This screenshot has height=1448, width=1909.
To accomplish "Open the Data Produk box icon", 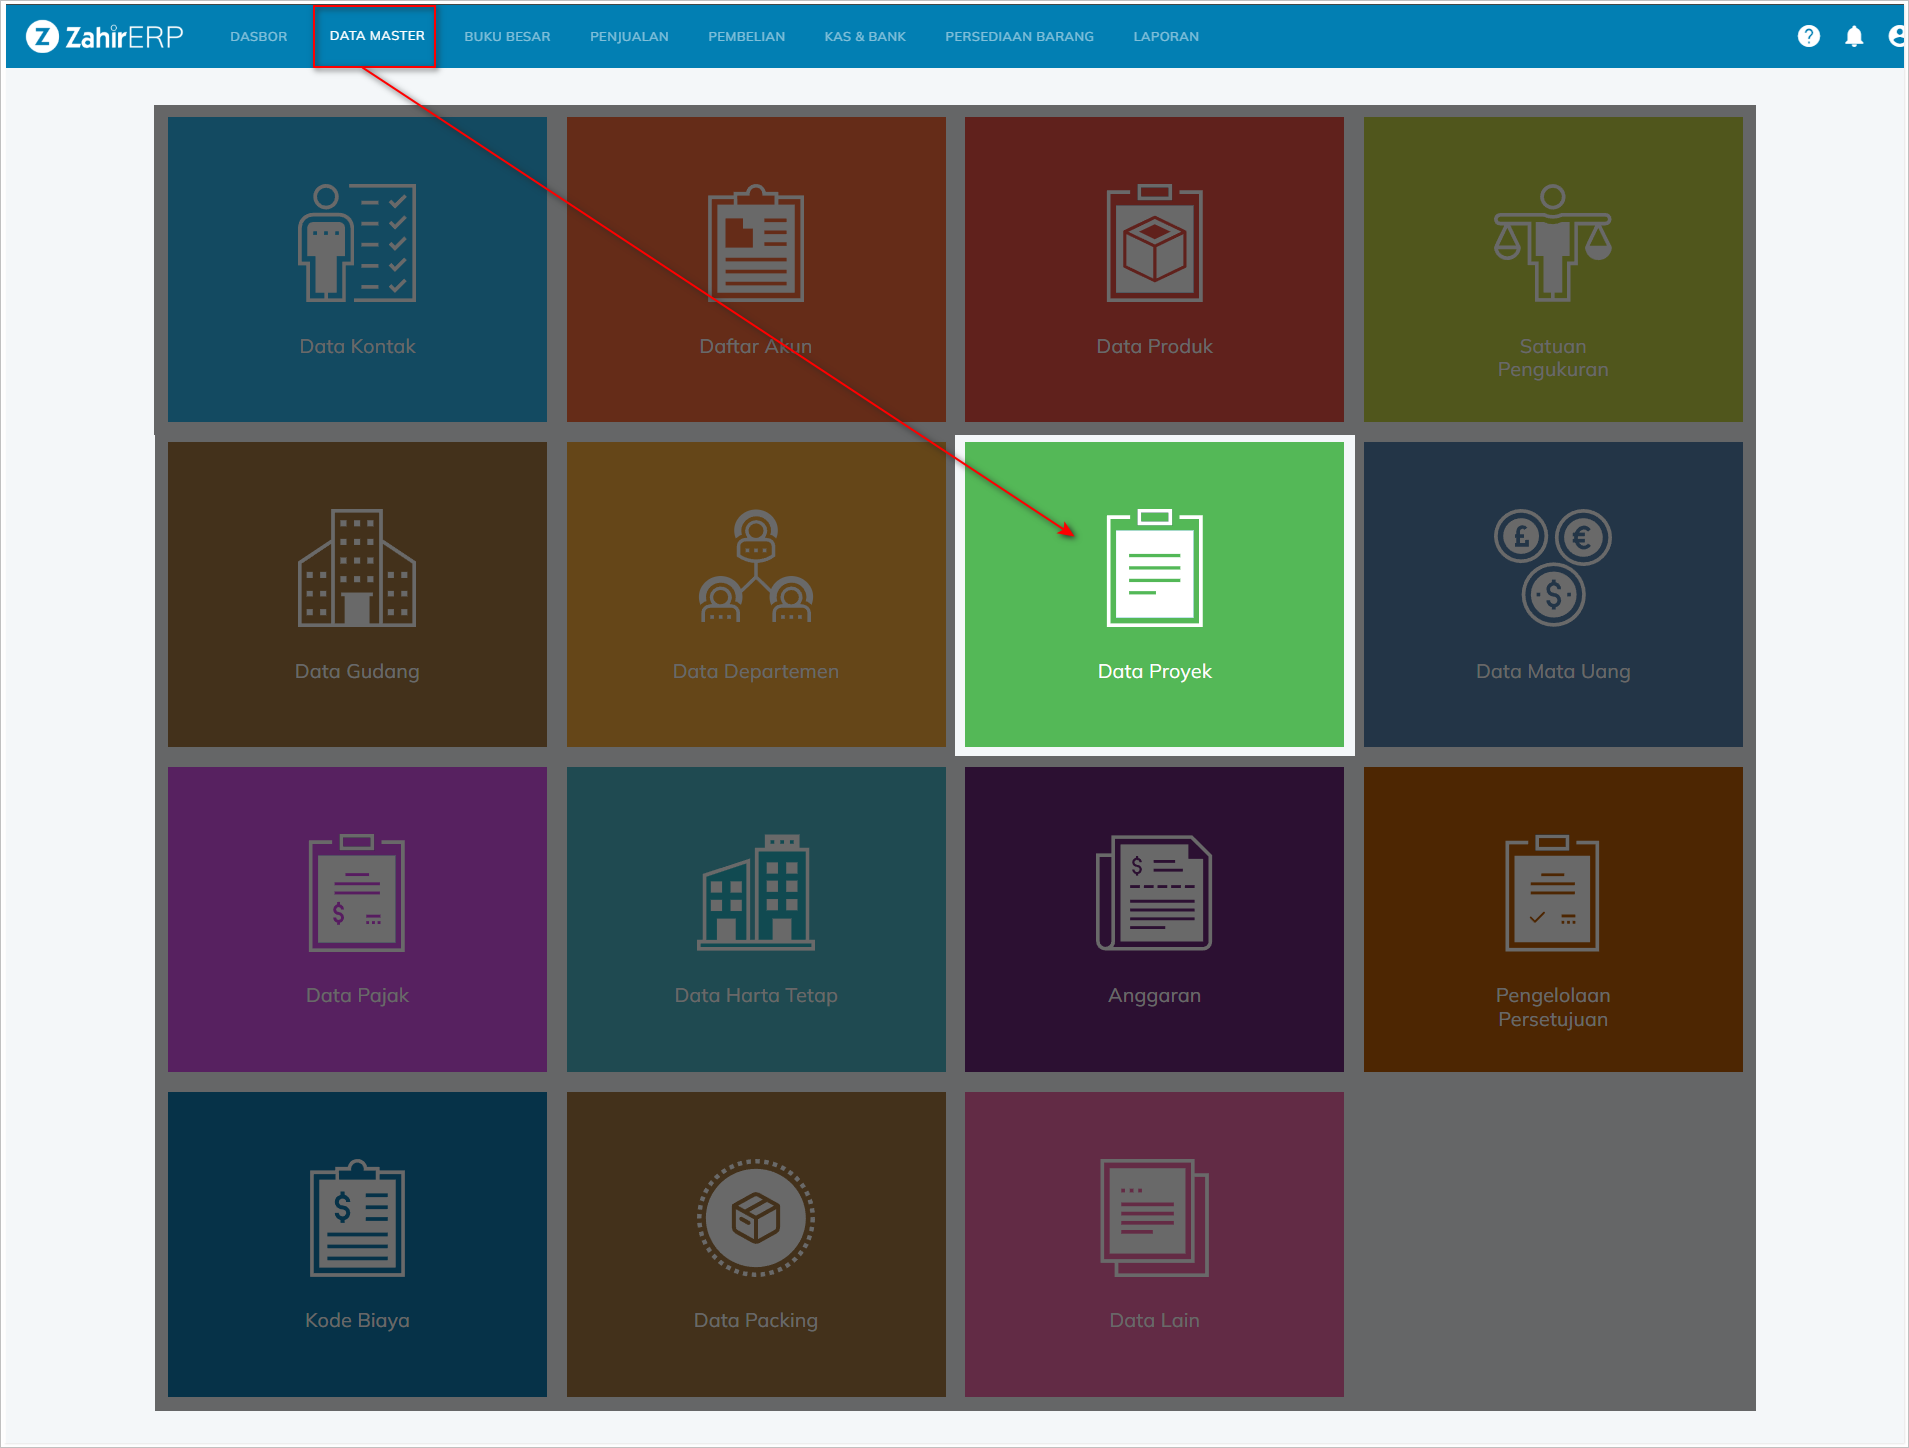I will pos(1154,244).
